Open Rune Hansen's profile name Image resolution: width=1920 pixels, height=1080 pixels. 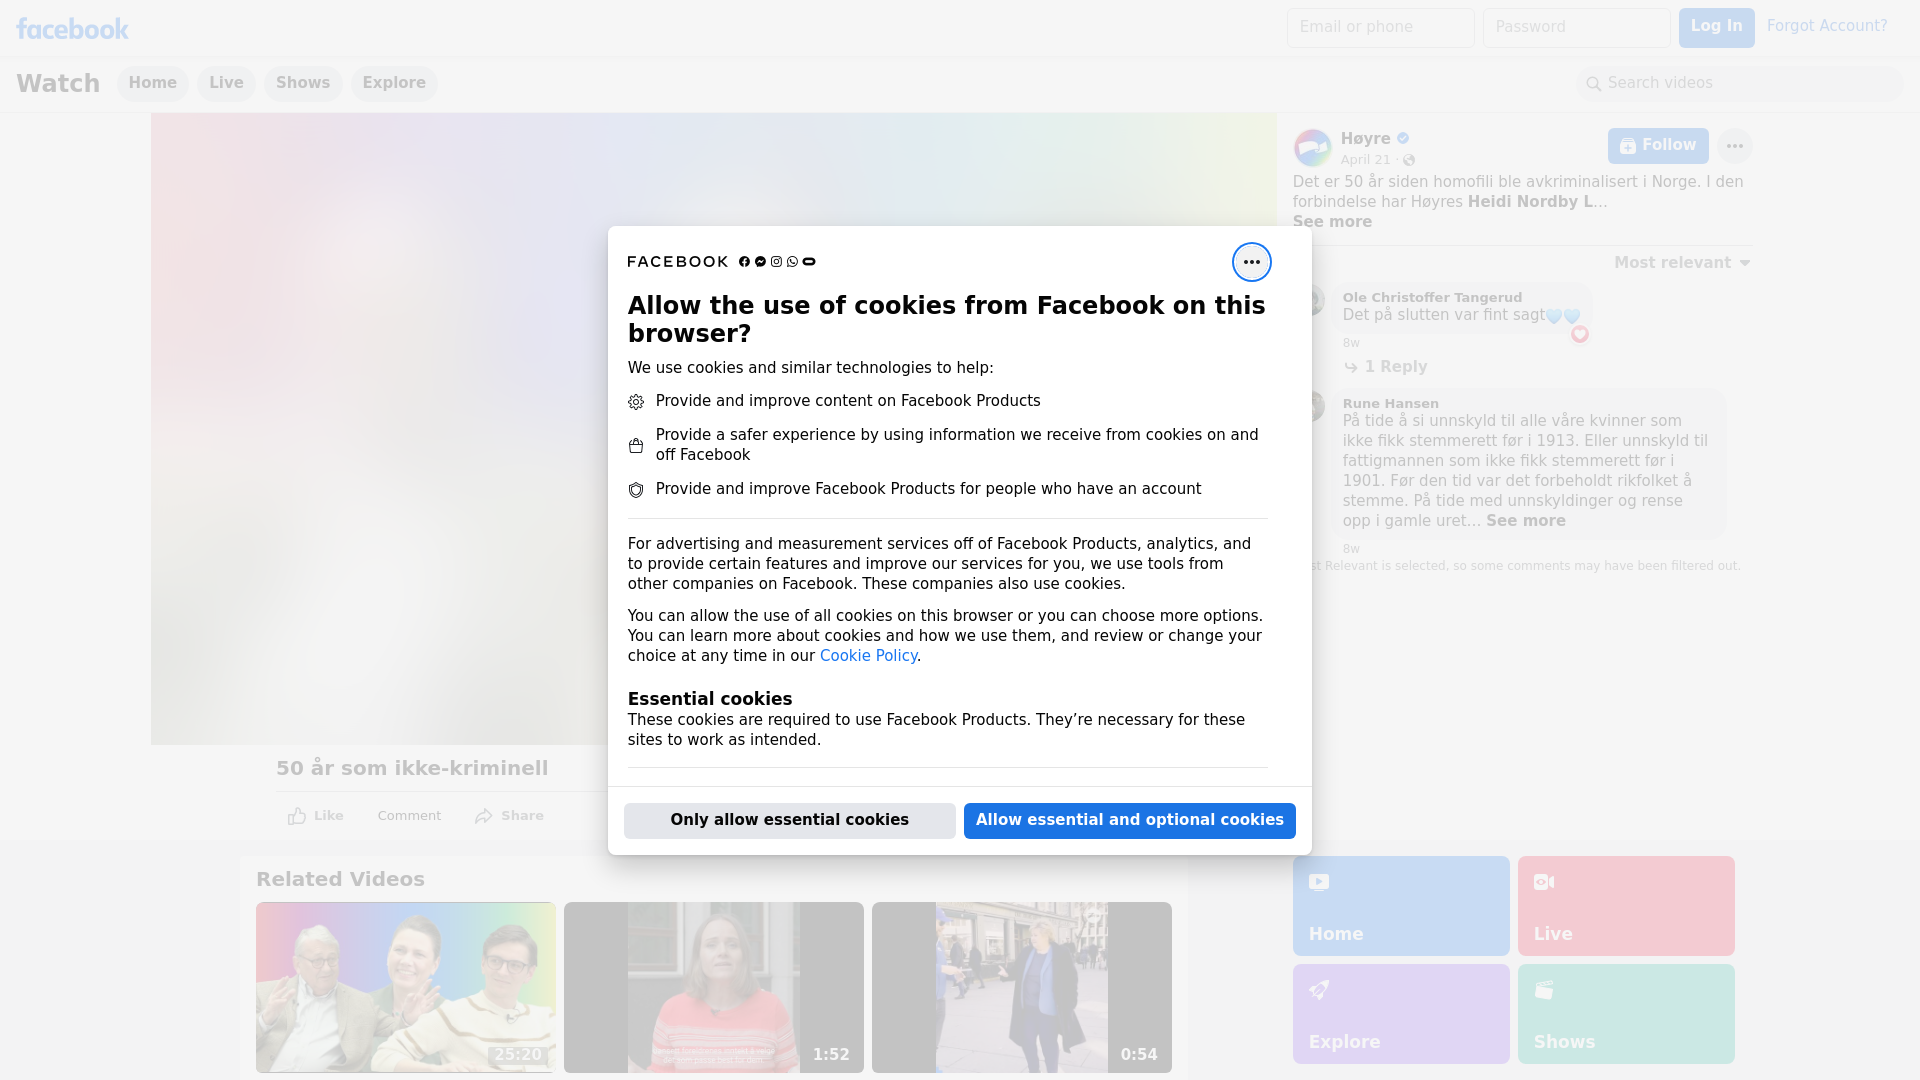[x=1390, y=403]
